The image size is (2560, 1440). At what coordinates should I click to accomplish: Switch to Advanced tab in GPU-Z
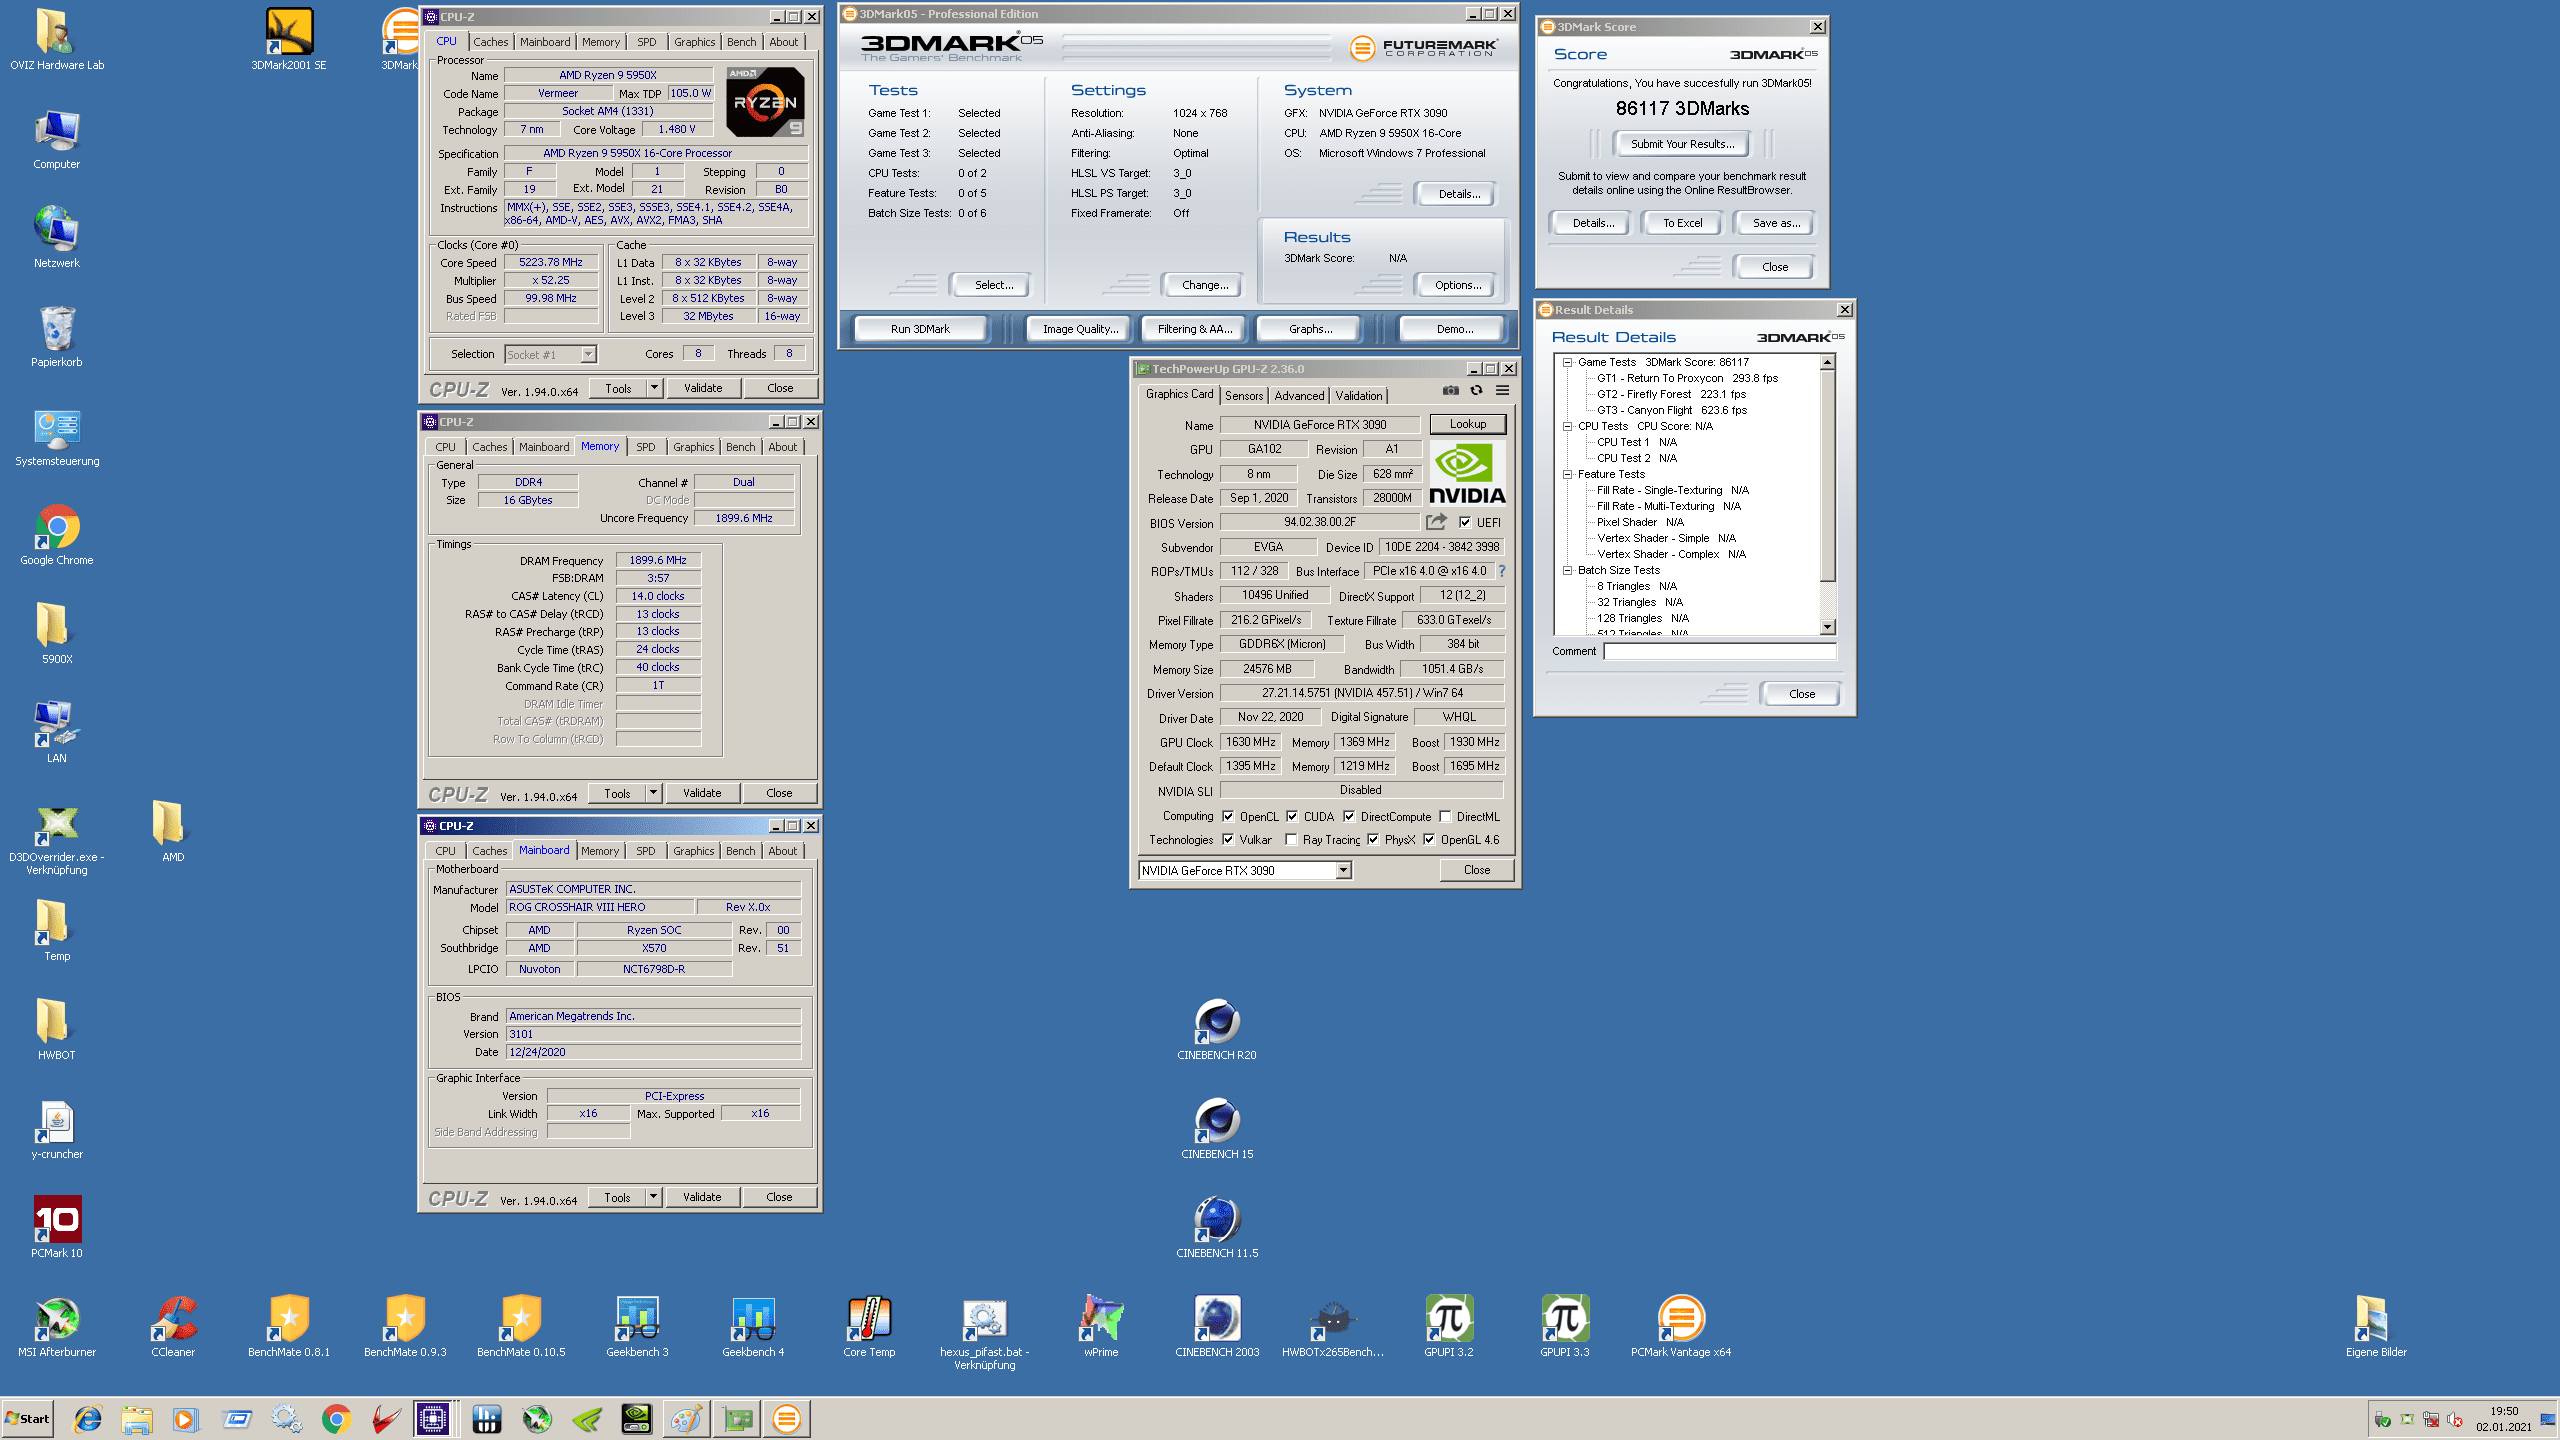1299,395
